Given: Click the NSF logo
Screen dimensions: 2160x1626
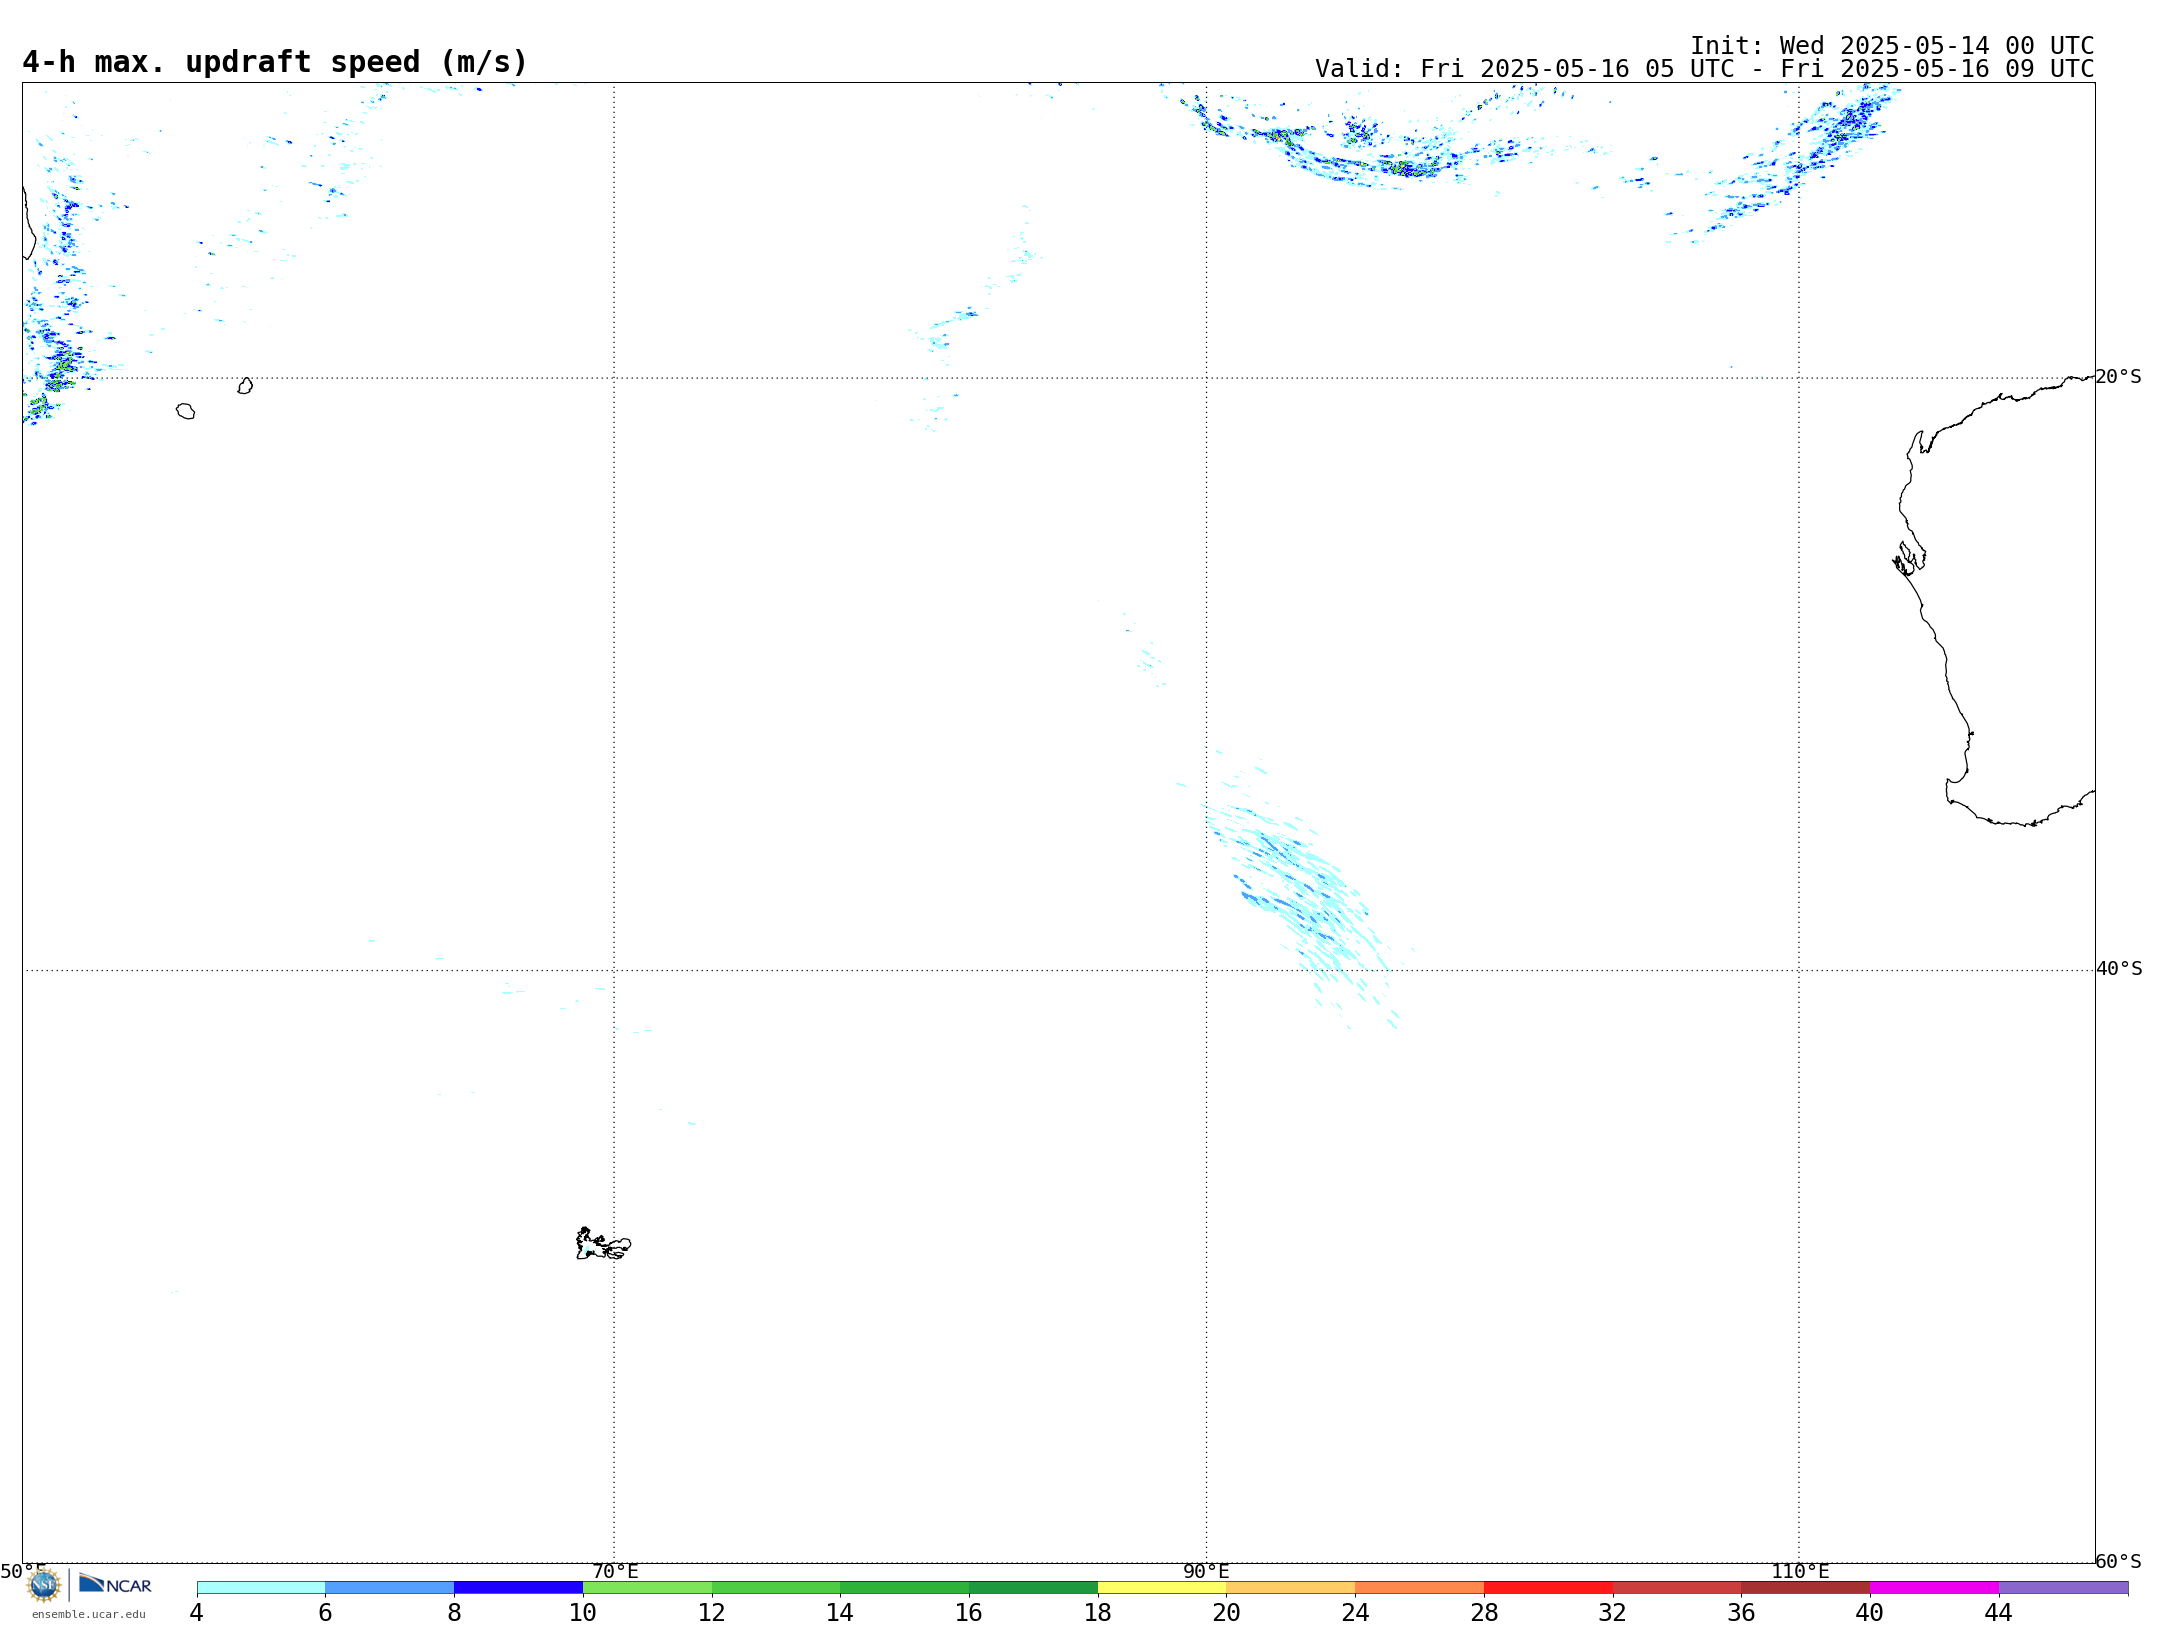Looking at the screenshot, I should (x=44, y=1585).
